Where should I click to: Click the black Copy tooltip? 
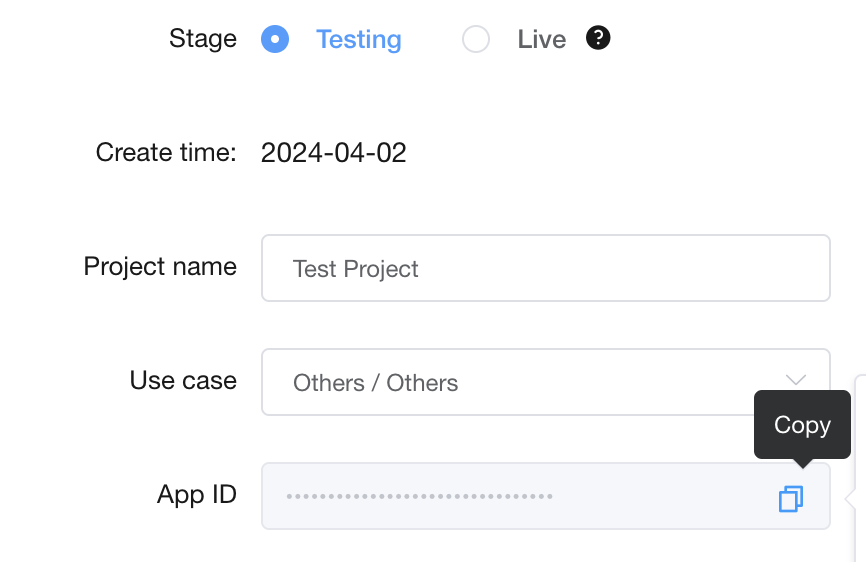[802, 425]
